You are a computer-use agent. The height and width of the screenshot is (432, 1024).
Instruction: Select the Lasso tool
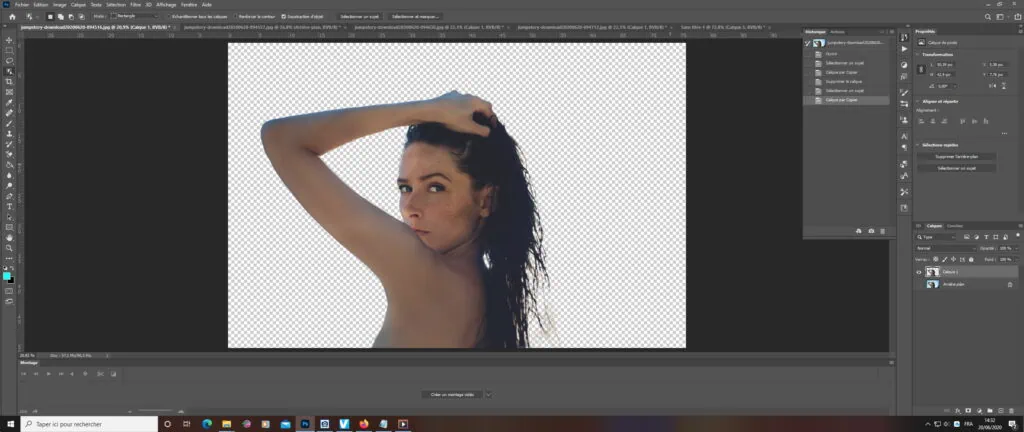pos(9,61)
